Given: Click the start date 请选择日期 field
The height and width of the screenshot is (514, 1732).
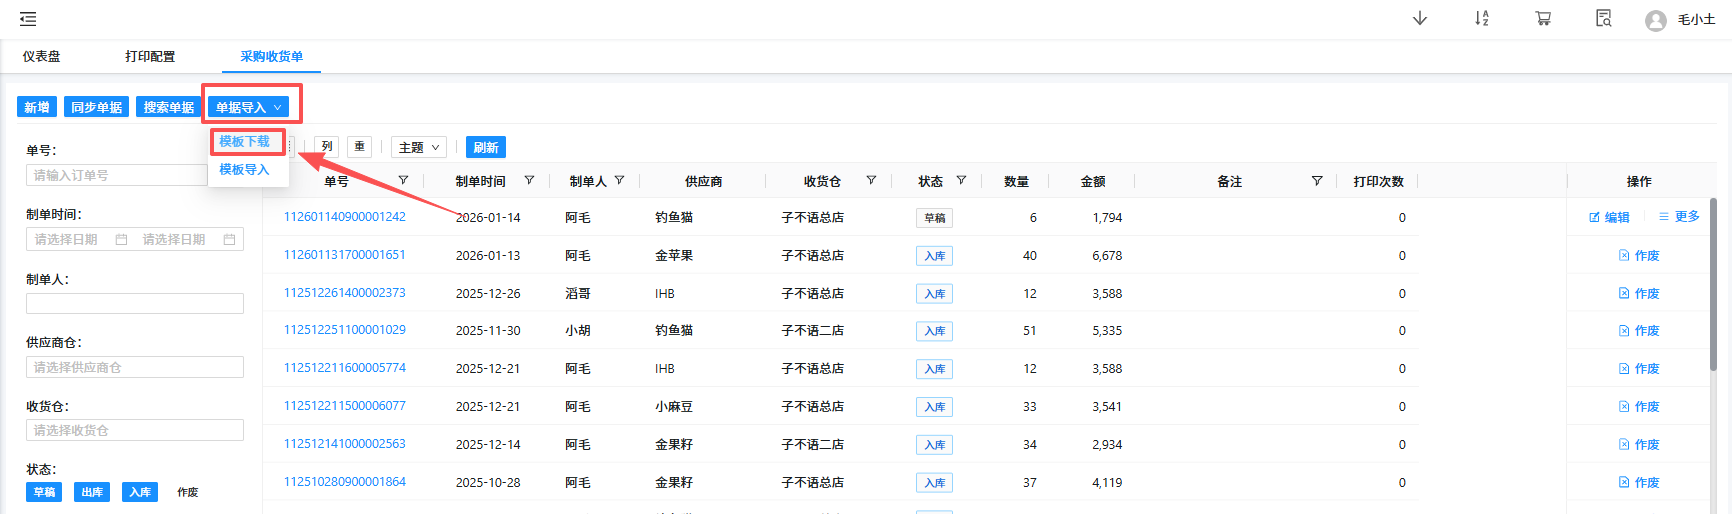Looking at the screenshot, I should (66, 240).
